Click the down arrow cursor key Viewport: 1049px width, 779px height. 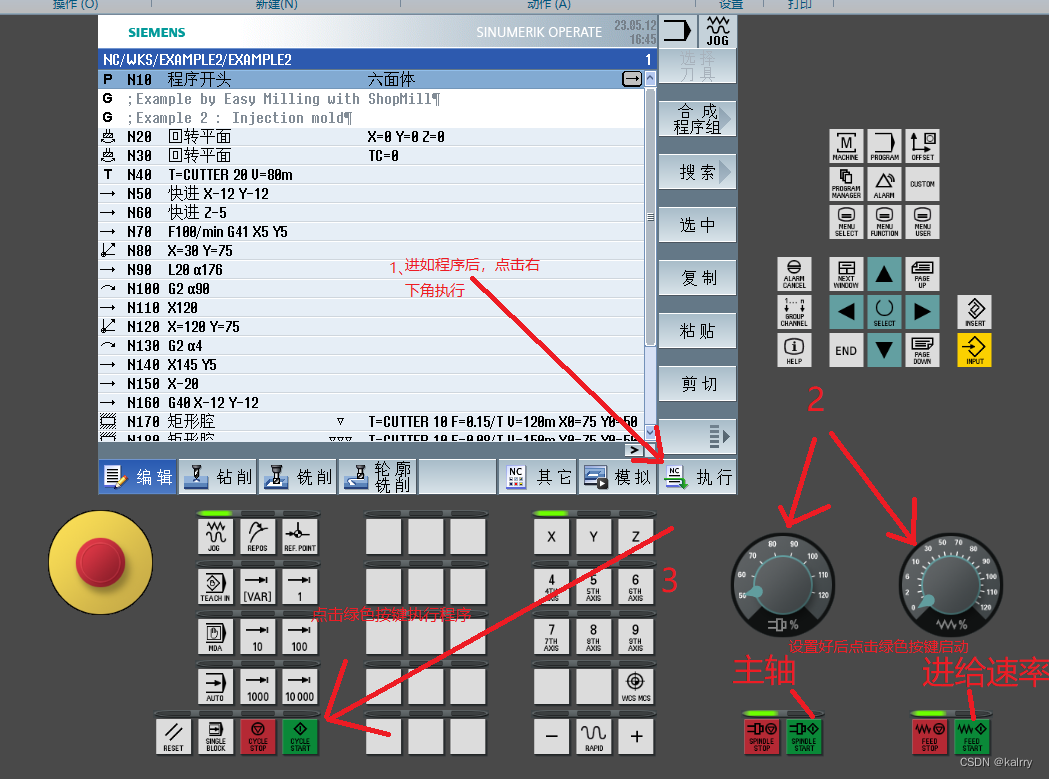pyautogui.click(x=884, y=350)
